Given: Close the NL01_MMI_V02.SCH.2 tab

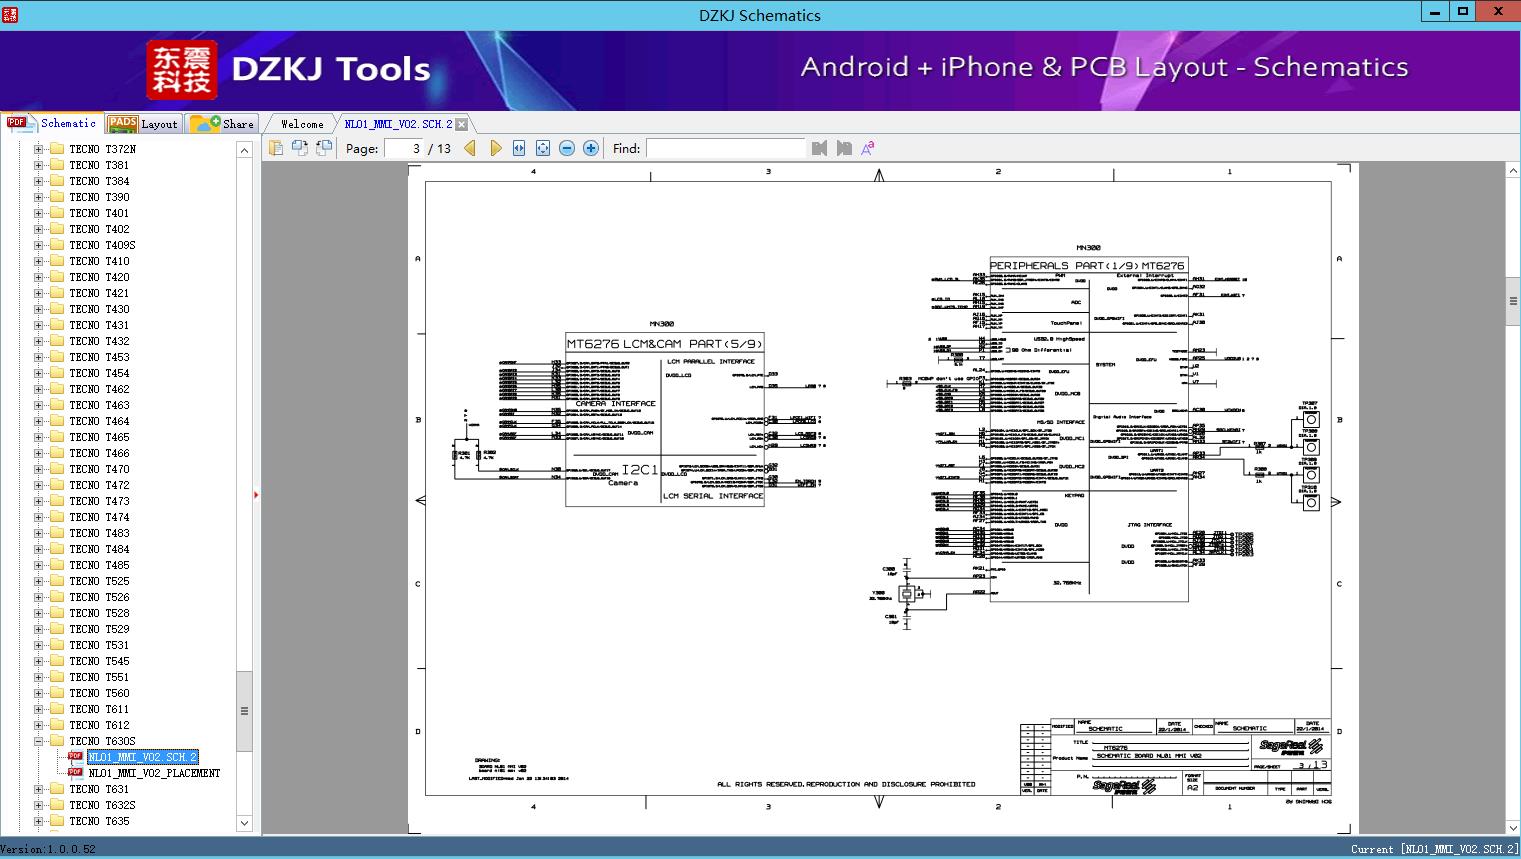Looking at the screenshot, I should [462, 125].
